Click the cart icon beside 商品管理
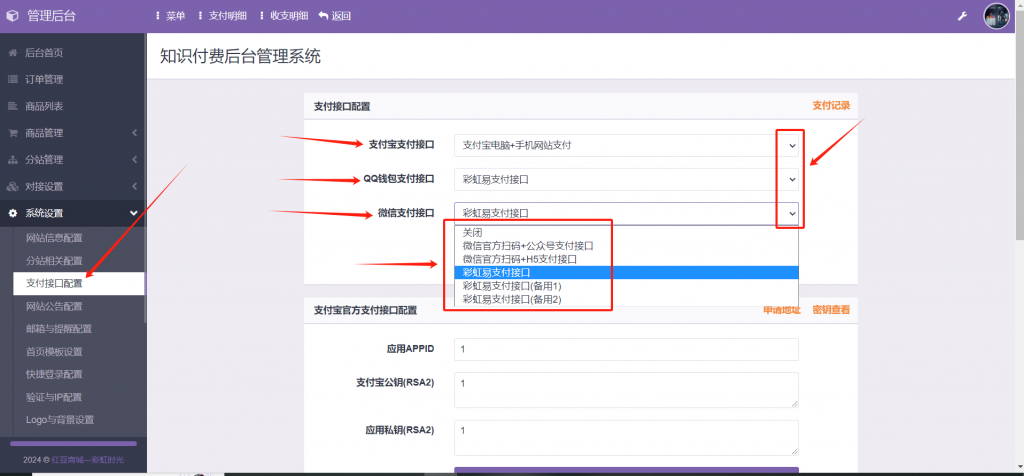The image size is (1024, 476). point(12,133)
